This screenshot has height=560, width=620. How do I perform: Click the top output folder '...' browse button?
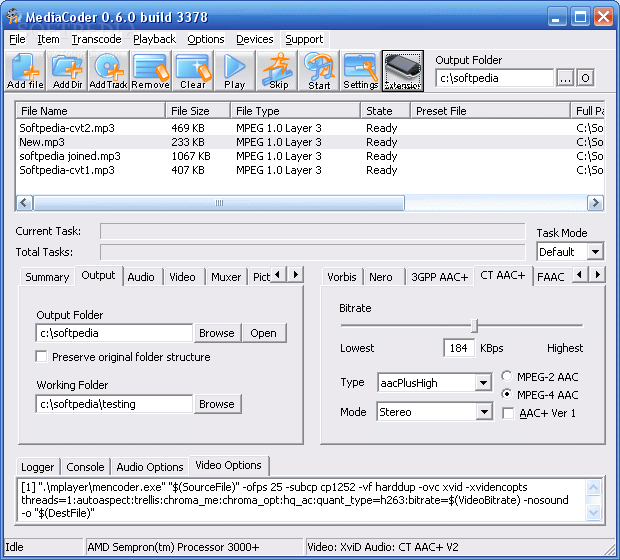click(x=565, y=78)
